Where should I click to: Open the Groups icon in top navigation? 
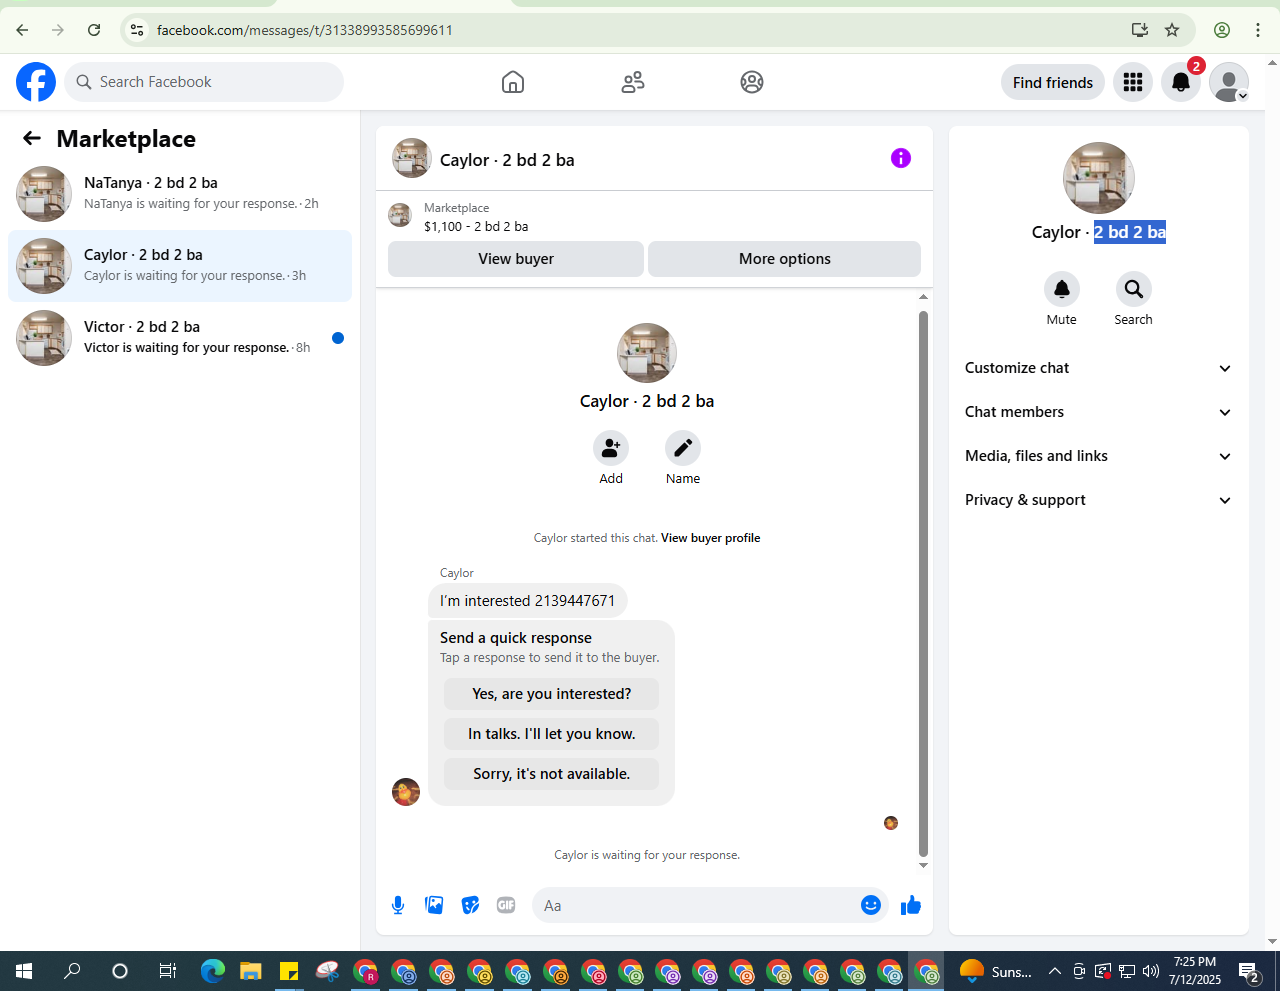pos(752,82)
